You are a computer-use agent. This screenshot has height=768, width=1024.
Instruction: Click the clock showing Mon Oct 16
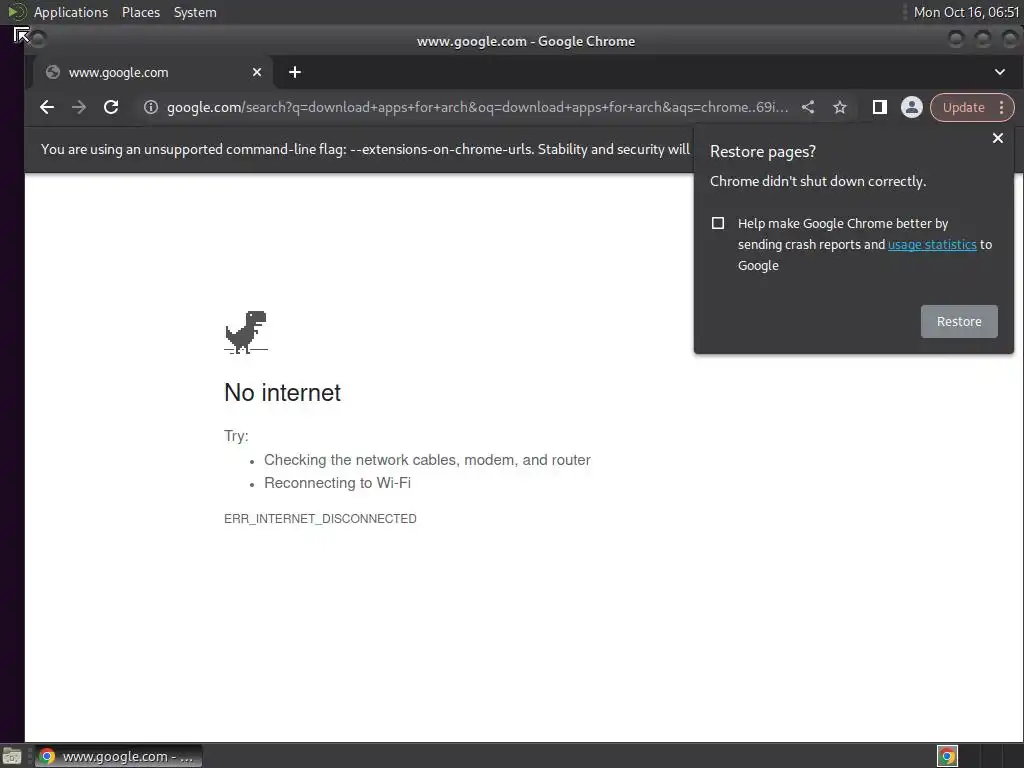[966, 12]
